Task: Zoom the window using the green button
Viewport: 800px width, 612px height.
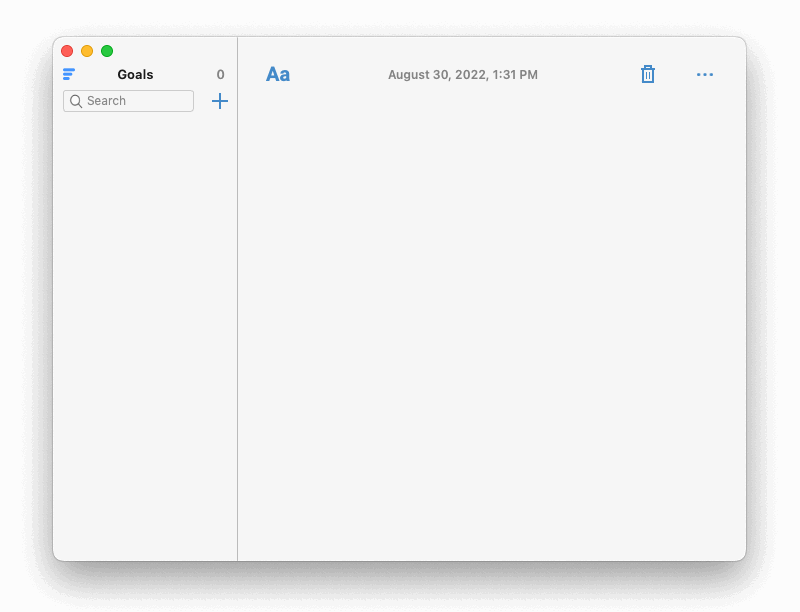Action: point(107,51)
